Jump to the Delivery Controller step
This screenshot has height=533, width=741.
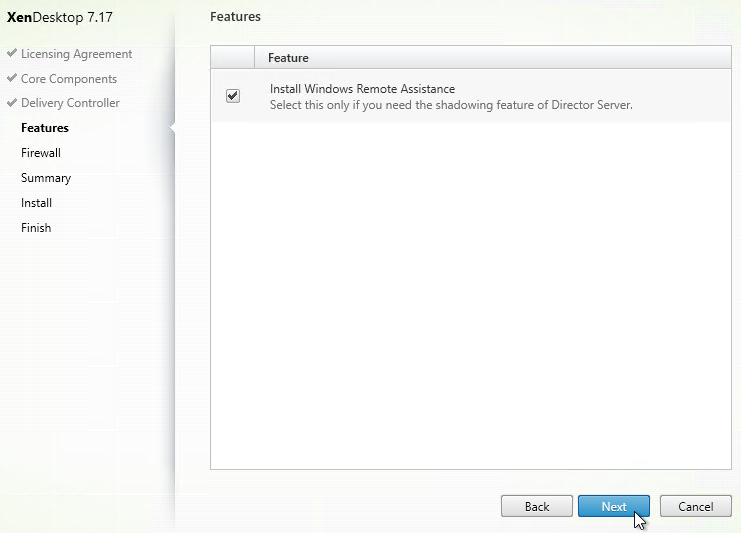70,103
